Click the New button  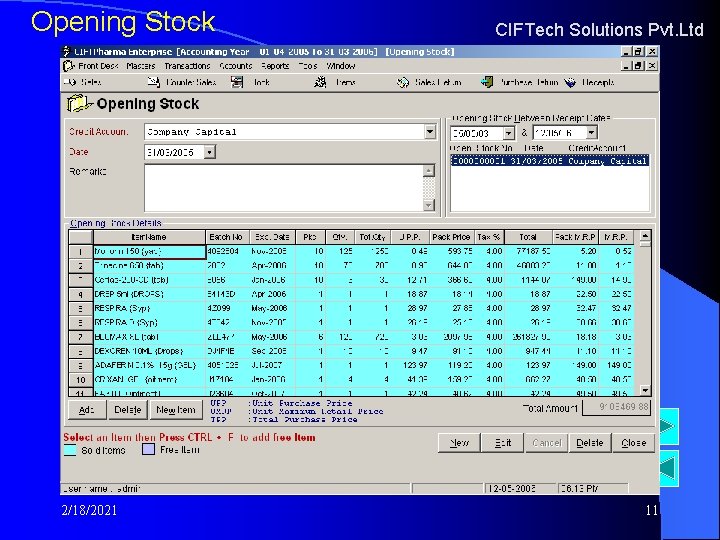[x=459, y=443]
